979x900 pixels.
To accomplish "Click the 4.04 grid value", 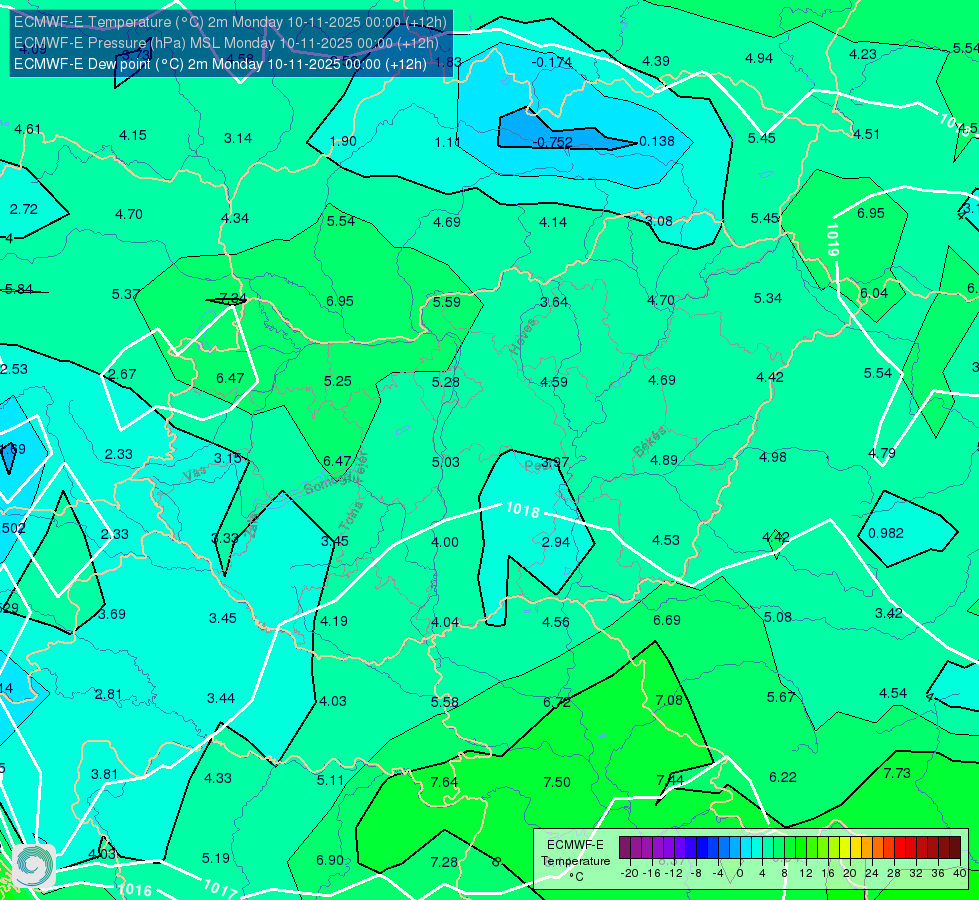I will tap(445, 623).
